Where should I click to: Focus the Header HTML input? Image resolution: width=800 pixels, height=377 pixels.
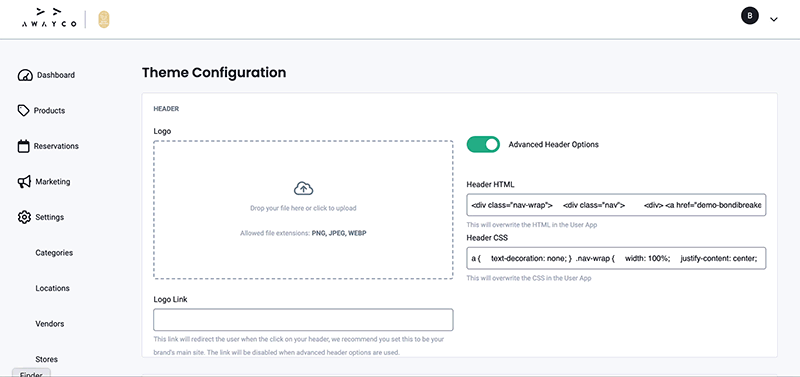[616, 205]
